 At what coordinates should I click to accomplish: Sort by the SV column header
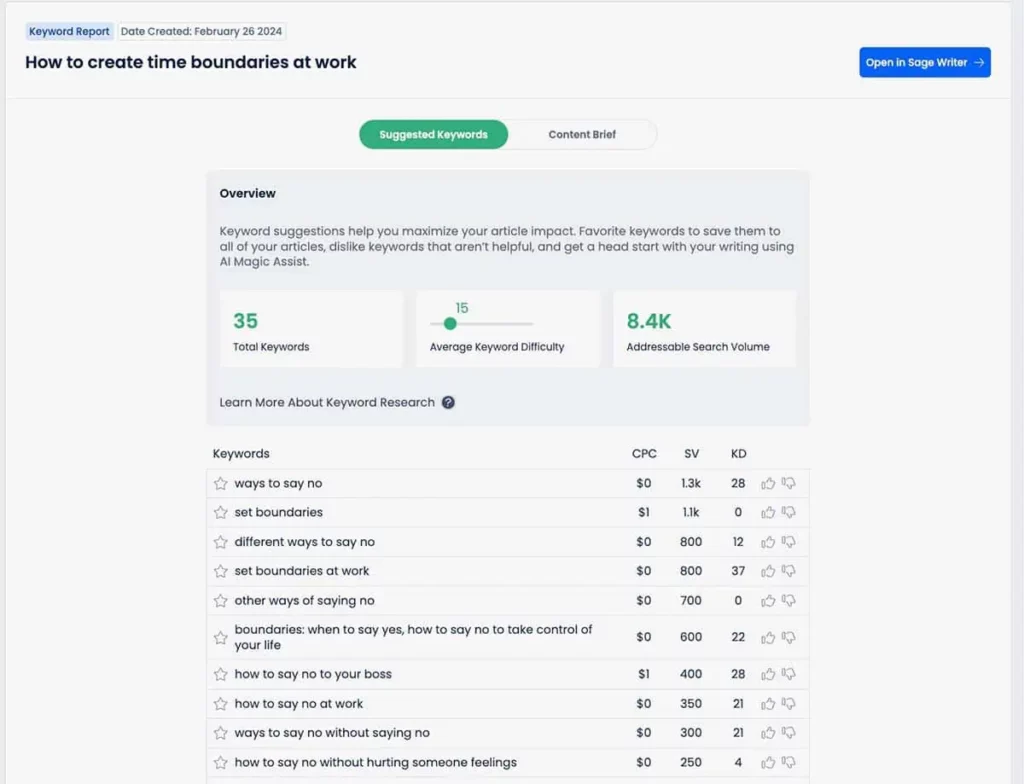click(692, 453)
